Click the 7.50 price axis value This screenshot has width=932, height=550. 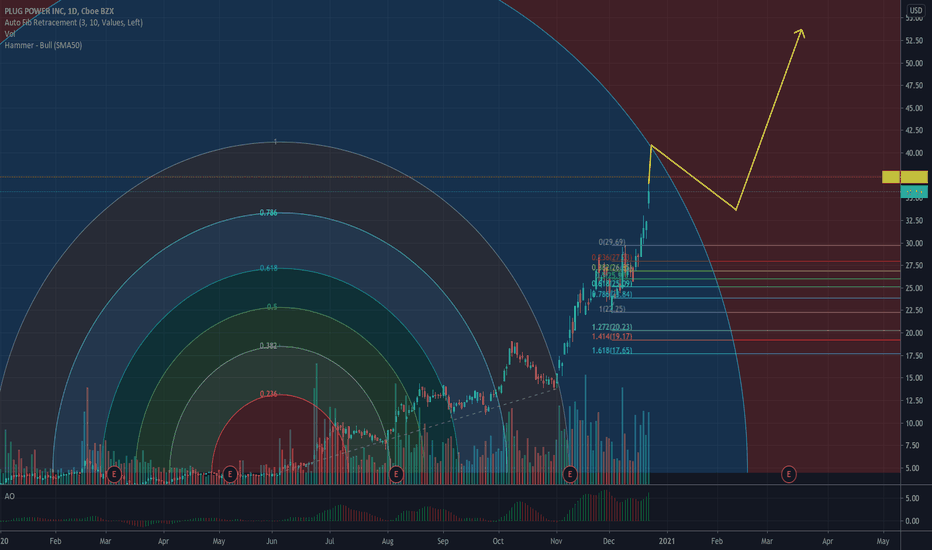913,445
